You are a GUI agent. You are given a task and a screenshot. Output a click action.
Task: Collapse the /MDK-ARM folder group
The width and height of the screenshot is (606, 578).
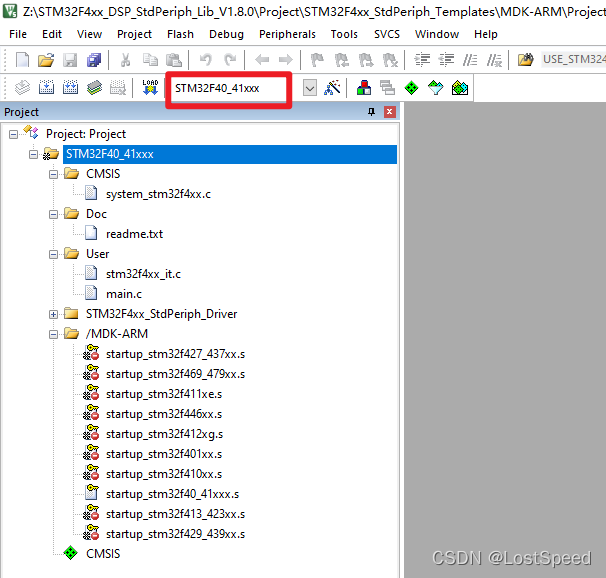(x=54, y=335)
